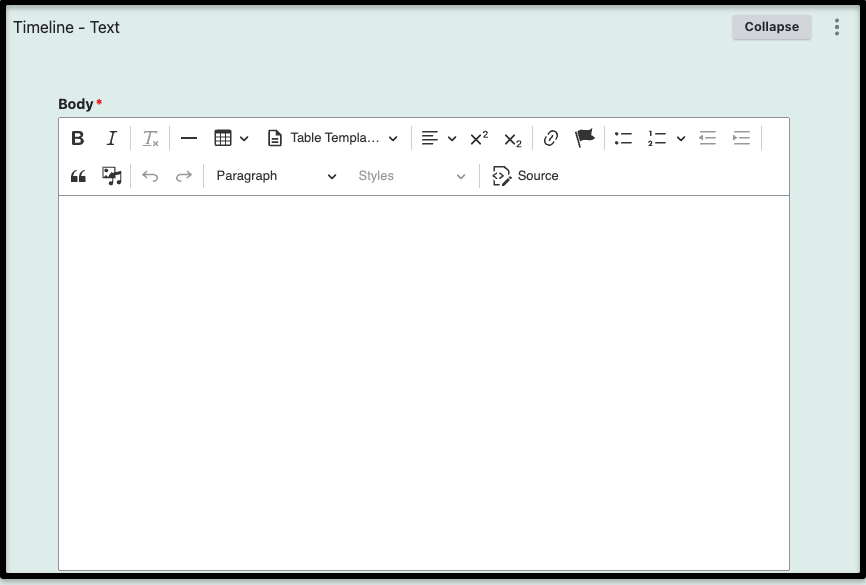
Task: Open the three-dot options menu
Action: point(837,27)
